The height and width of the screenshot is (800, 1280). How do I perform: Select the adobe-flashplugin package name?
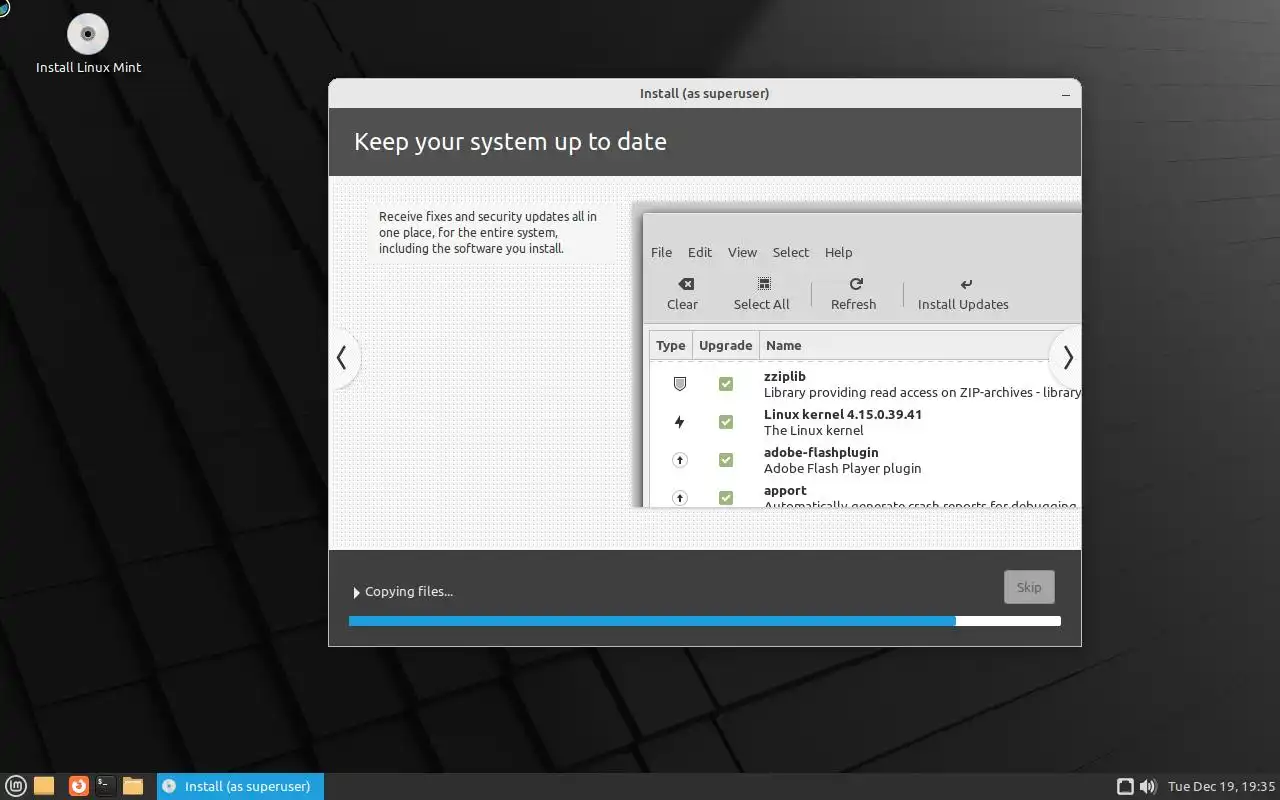tap(820, 452)
